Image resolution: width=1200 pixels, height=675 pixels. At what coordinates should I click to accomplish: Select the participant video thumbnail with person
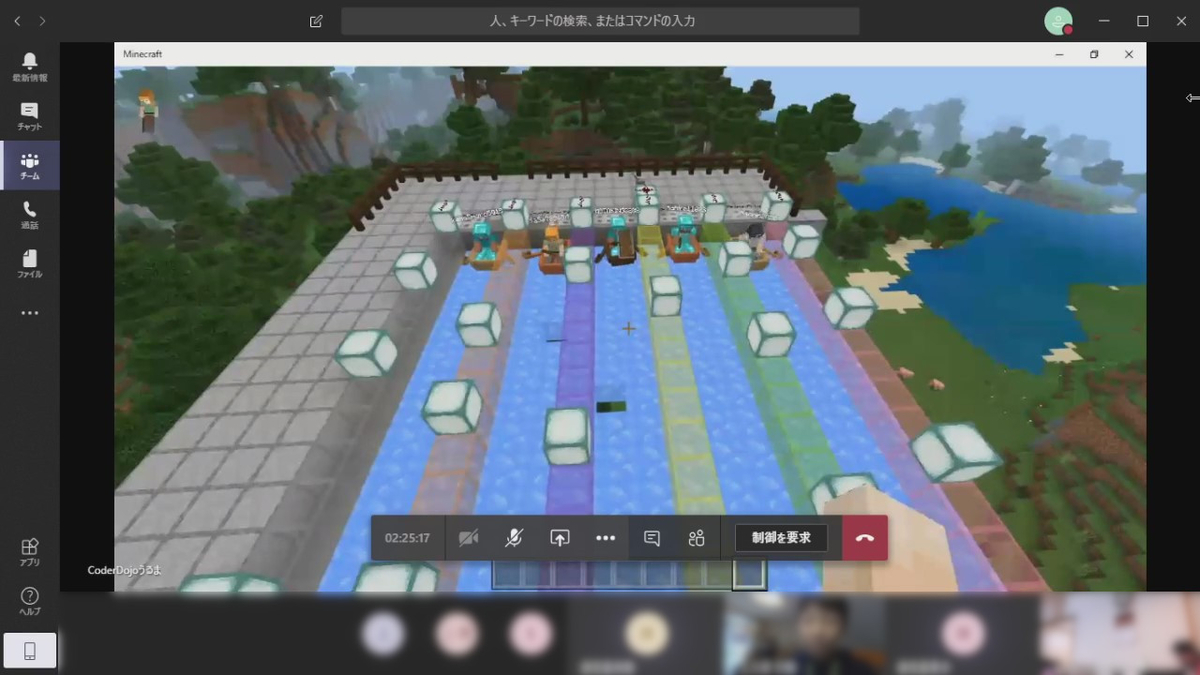pos(806,633)
